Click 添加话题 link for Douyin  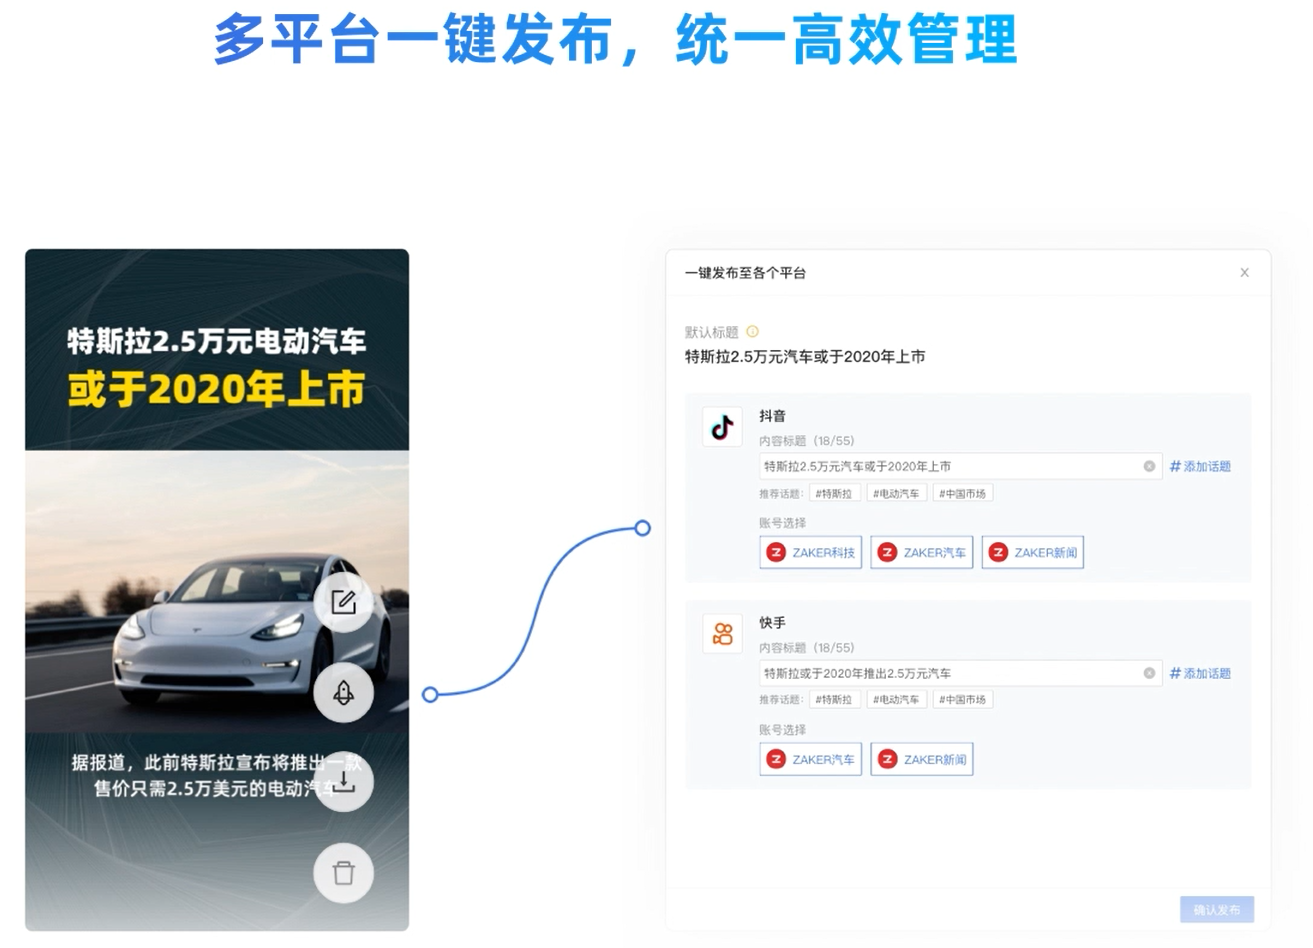pyautogui.click(x=1200, y=466)
